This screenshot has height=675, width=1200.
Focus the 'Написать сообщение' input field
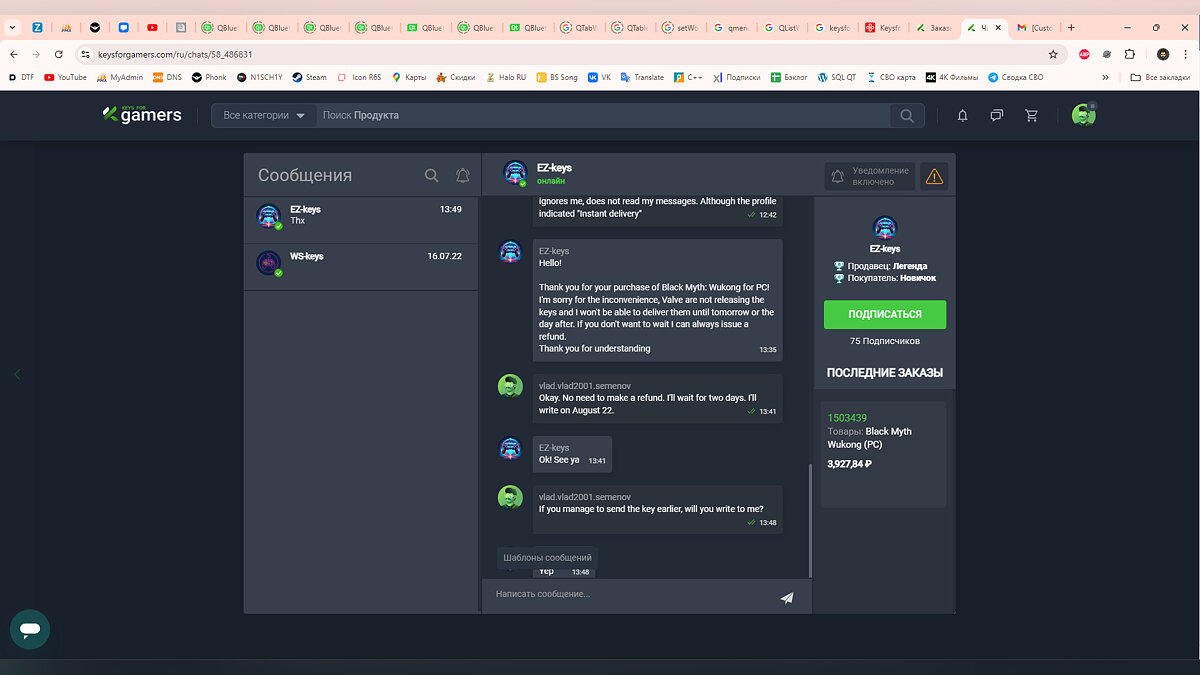tap(630, 595)
